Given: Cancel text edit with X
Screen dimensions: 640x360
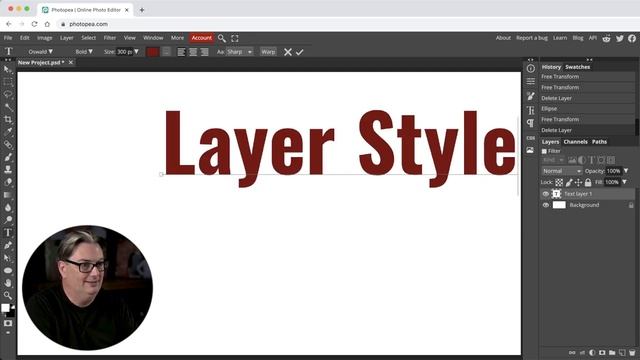Looking at the screenshot, I should pyautogui.click(x=288, y=52).
